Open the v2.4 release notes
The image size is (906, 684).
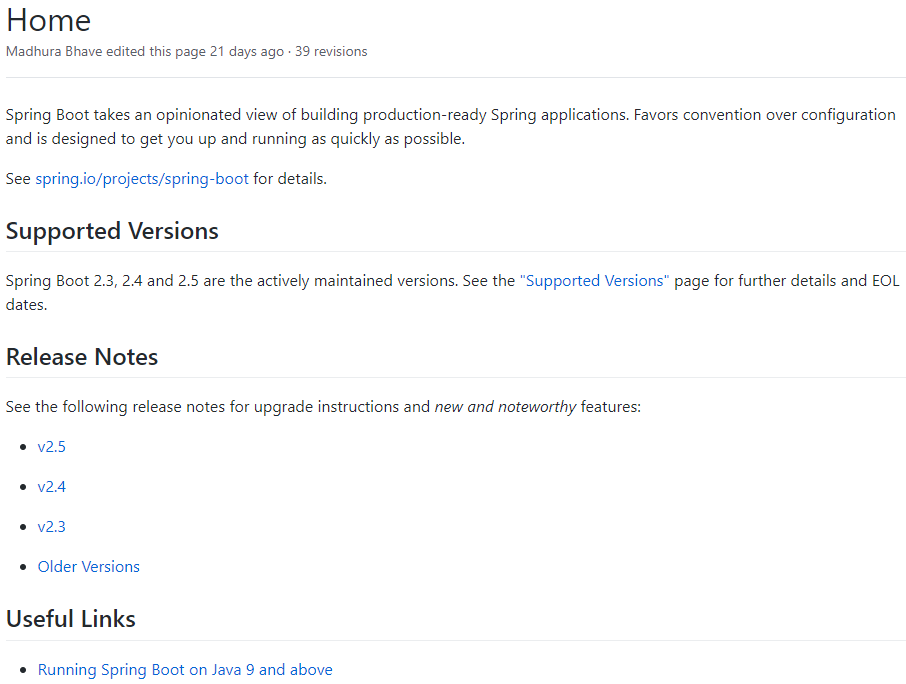(x=52, y=487)
